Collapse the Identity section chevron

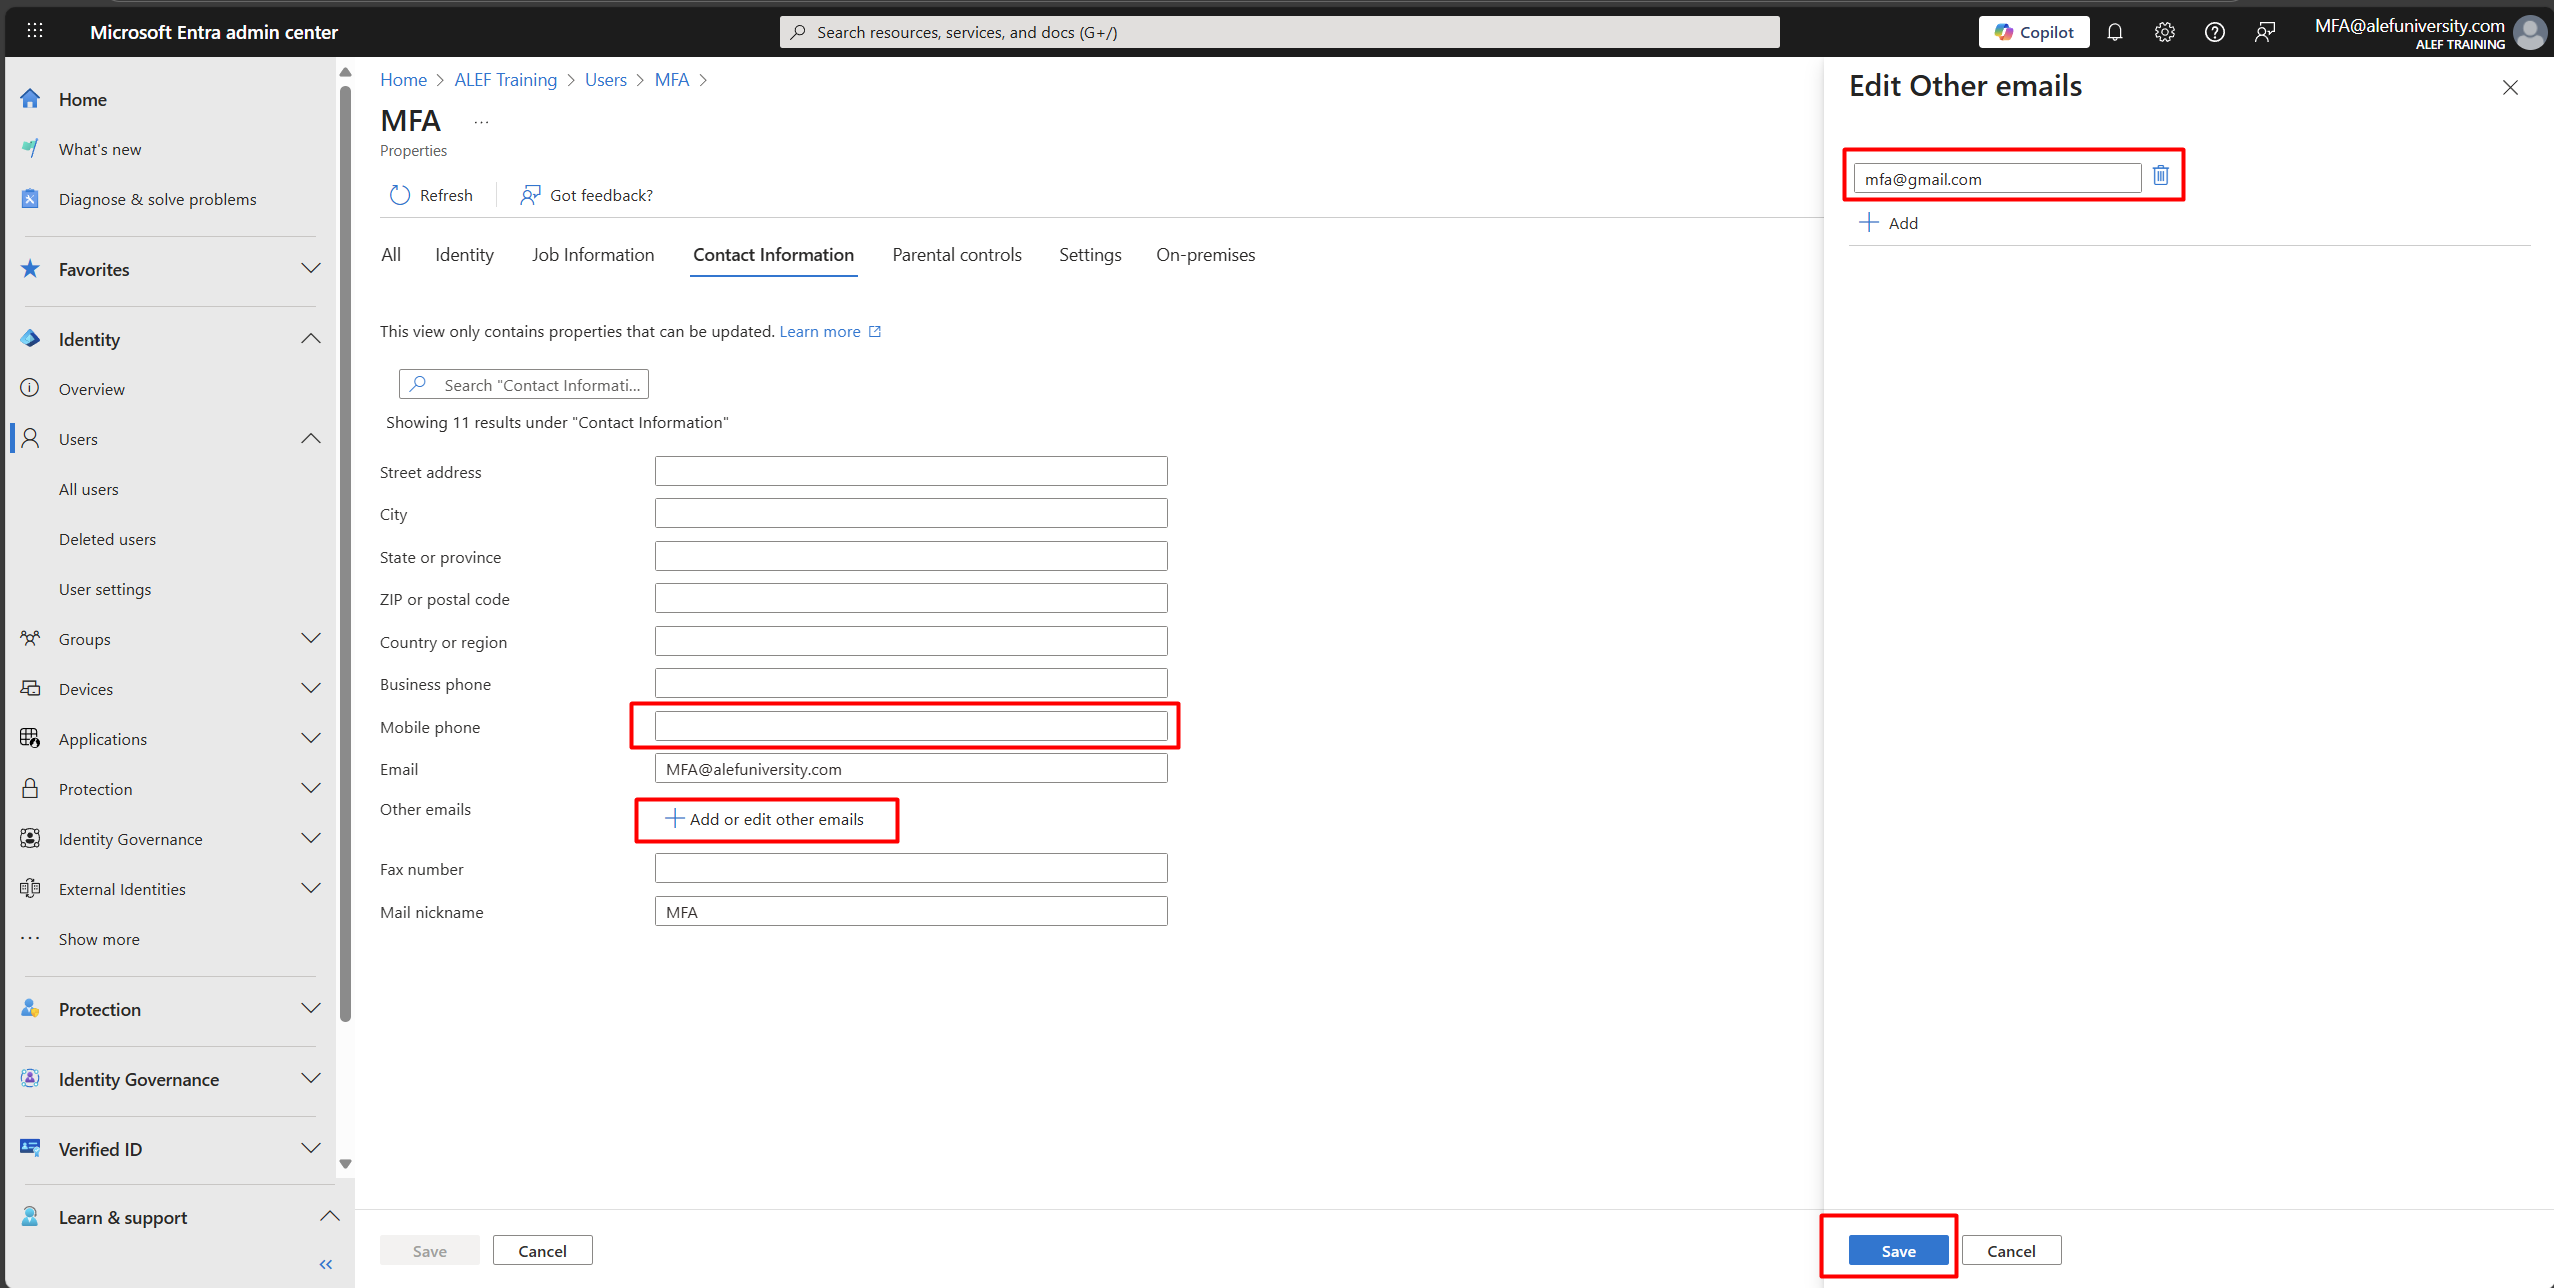(311, 338)
